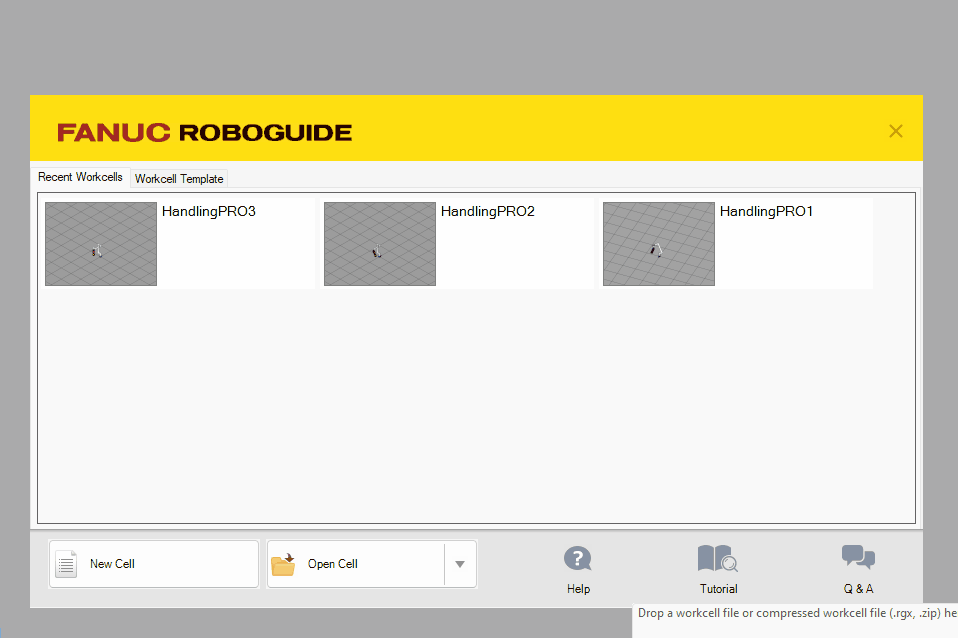Select the HandlingPRO1 recent workcell entry

pos(736,243)
